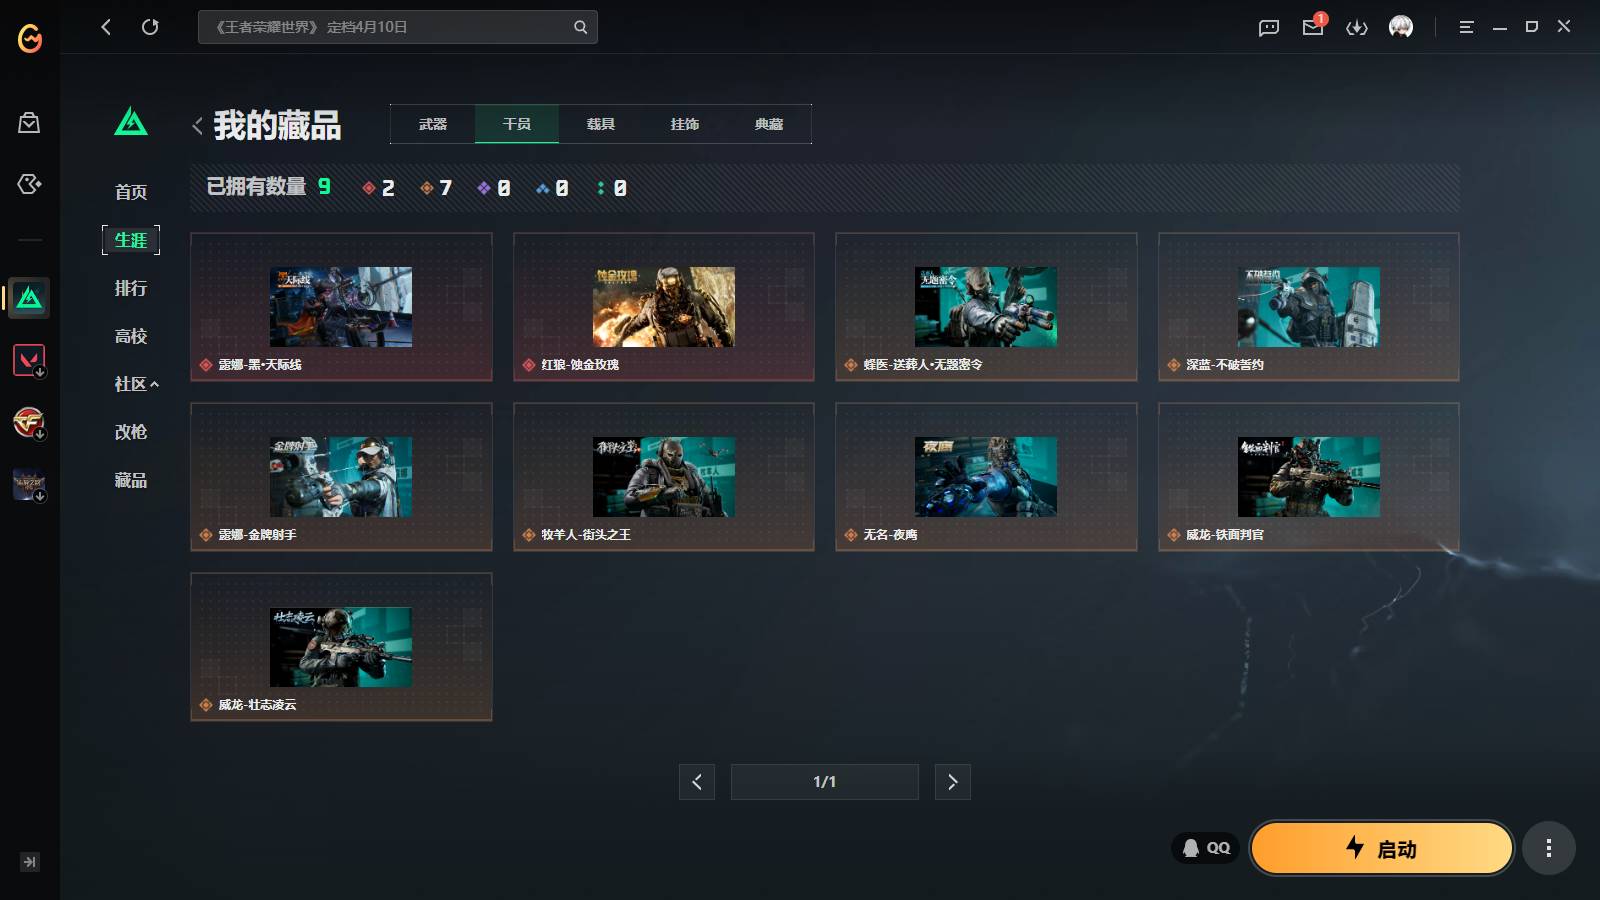1600x900 pixels.
Task: Go to next page arrow
Action: [952, 782]
